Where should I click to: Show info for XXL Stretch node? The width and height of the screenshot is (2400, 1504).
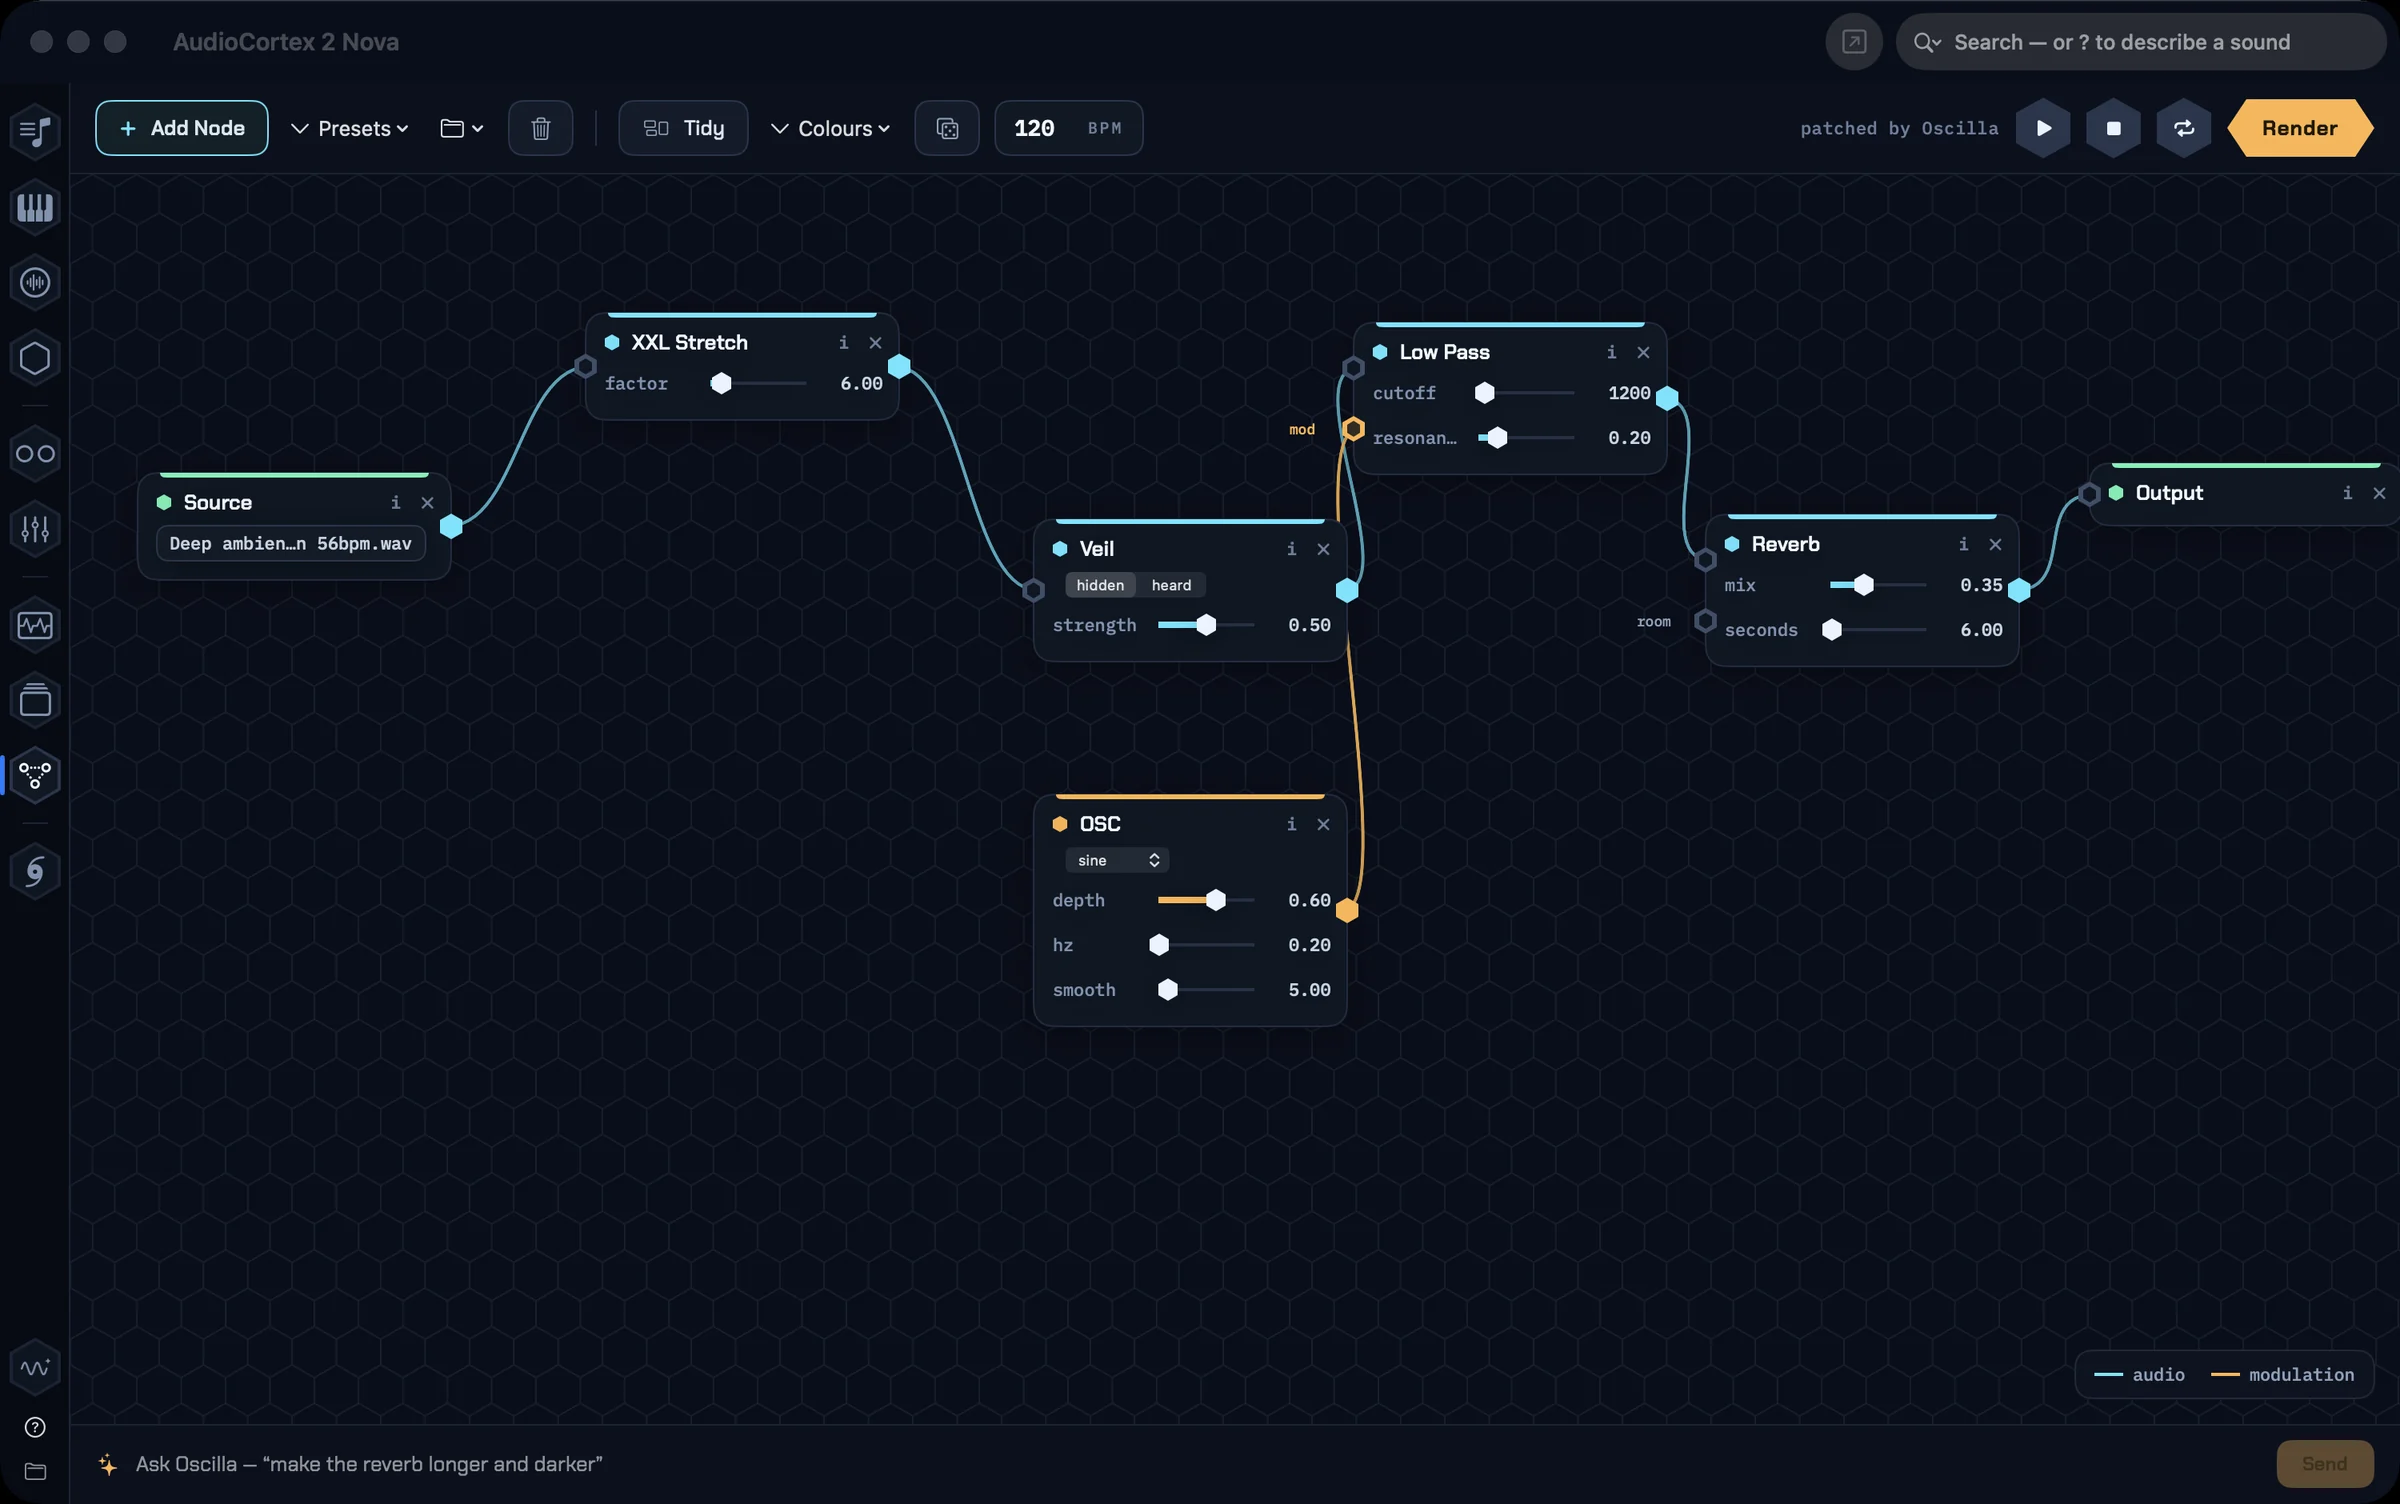(x=844, y=342)
